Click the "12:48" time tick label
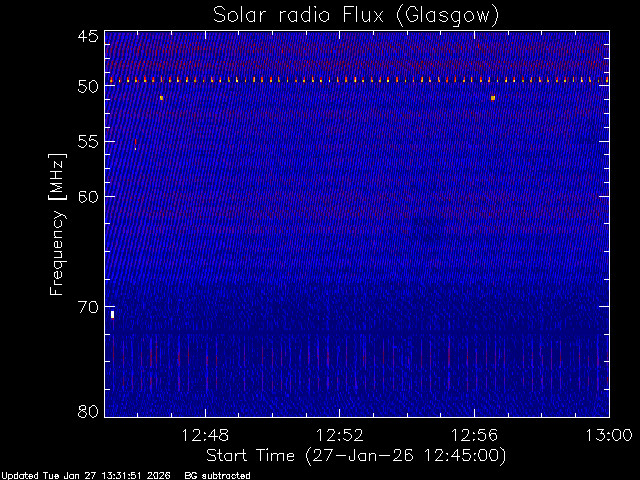 pos(205,435)
